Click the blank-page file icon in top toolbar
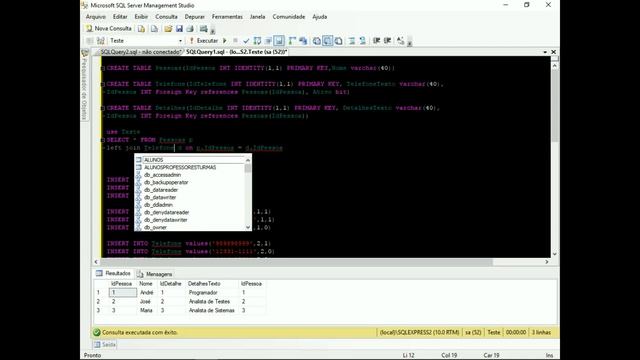640x360 pixels. point(154,29)
